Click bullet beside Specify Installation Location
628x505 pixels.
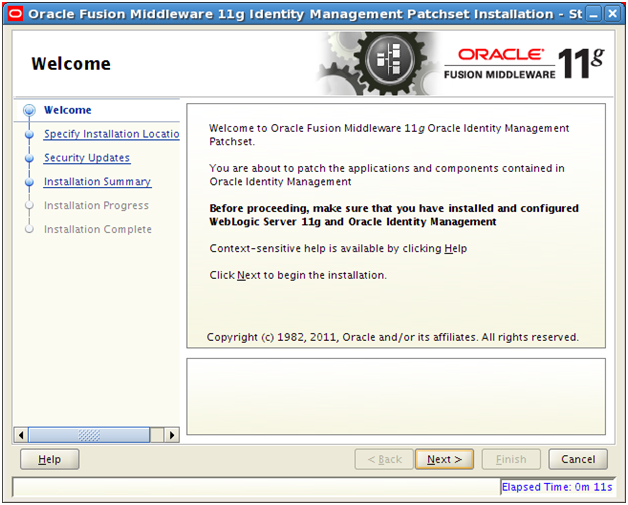[29, 134]
